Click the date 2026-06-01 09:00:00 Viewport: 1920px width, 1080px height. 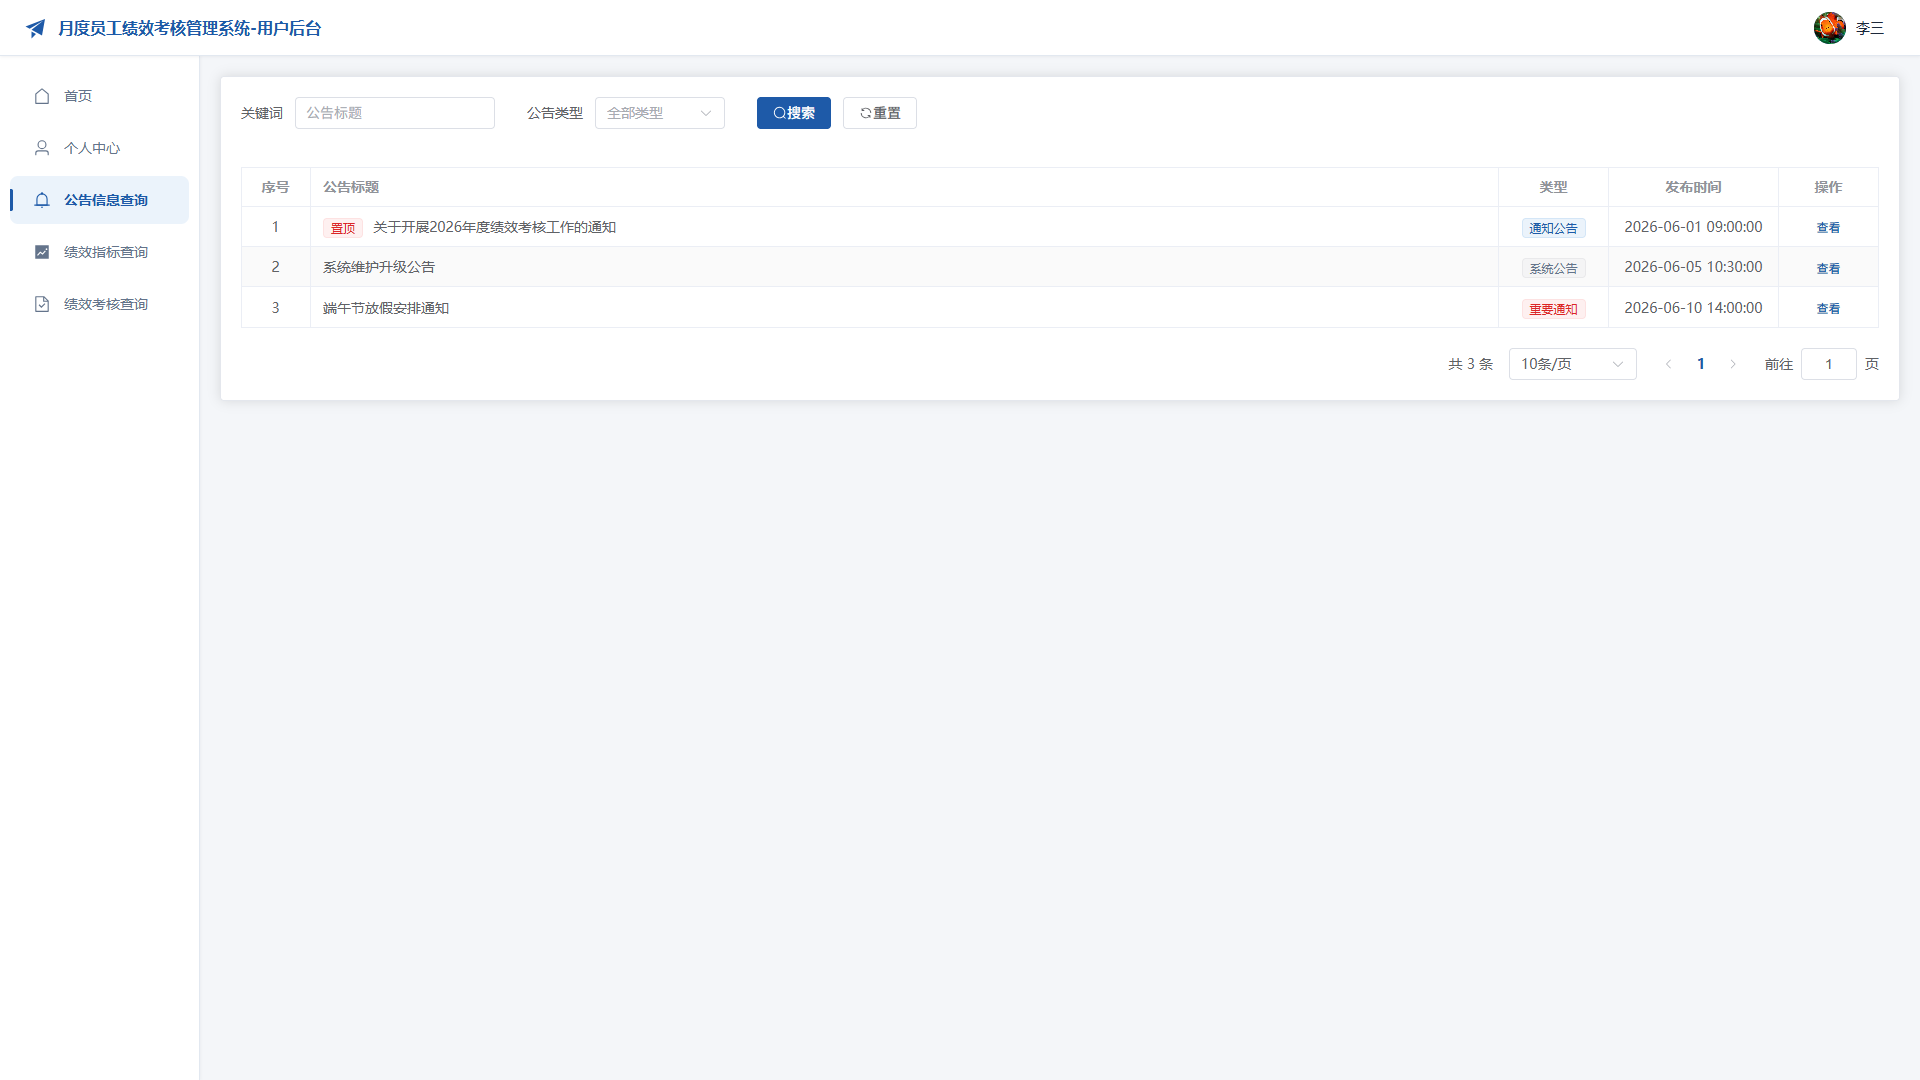pyautogui.click(x=1693, y=227)
